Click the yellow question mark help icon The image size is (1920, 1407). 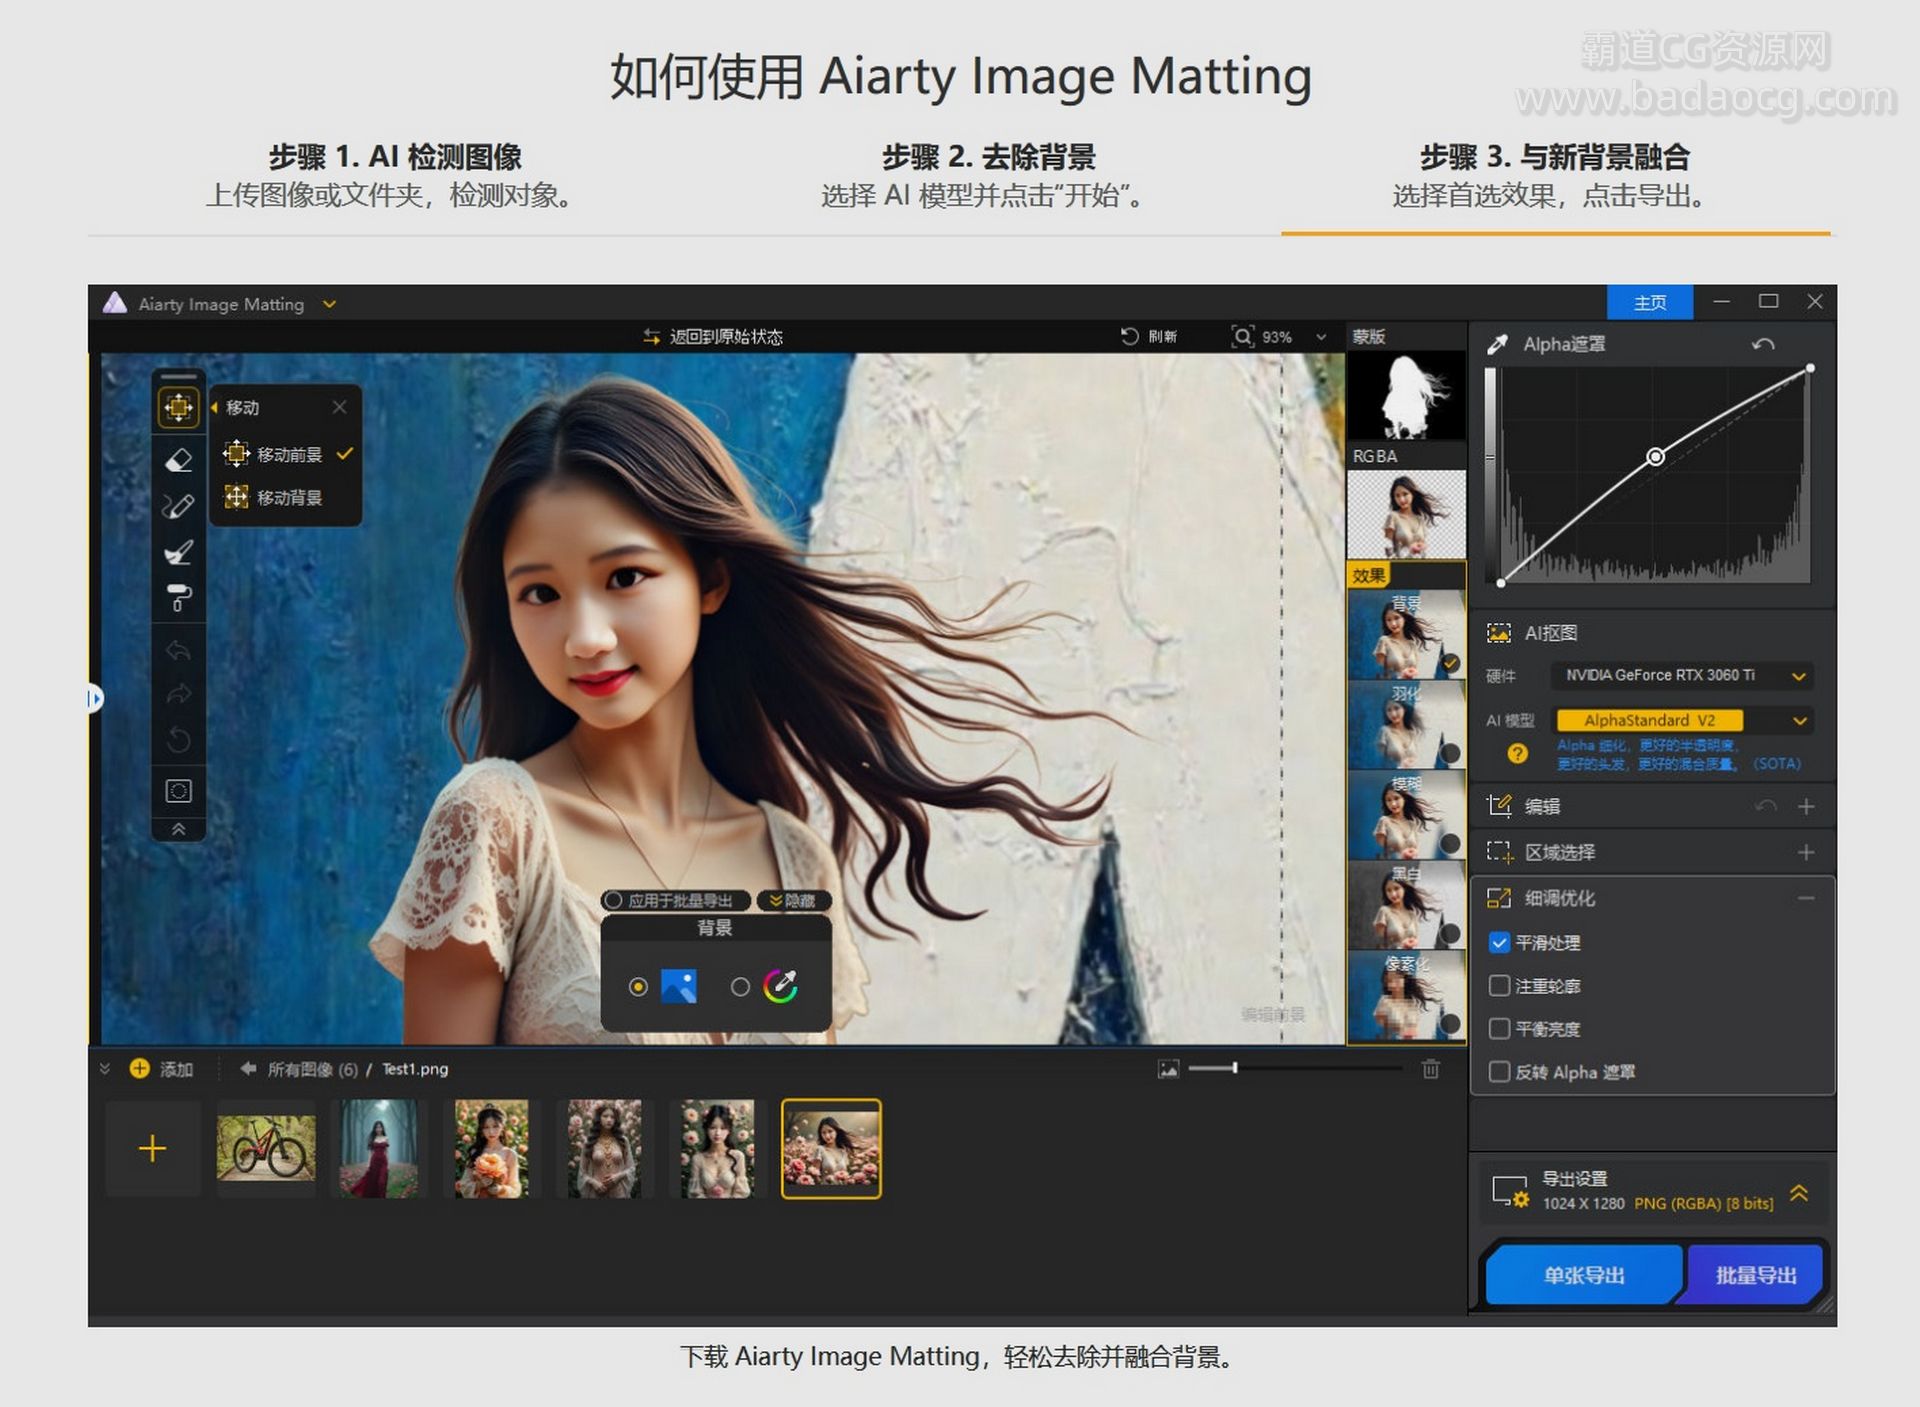(x=1517, y=753)
